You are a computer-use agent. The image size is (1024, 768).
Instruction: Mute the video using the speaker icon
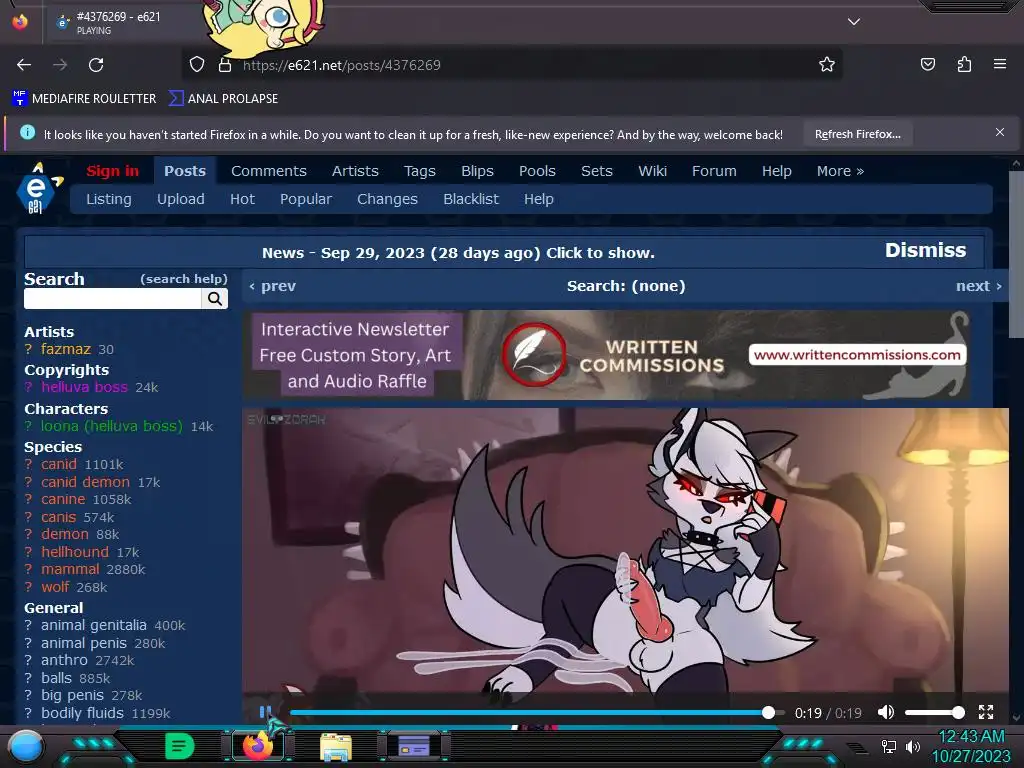(886, 712)
